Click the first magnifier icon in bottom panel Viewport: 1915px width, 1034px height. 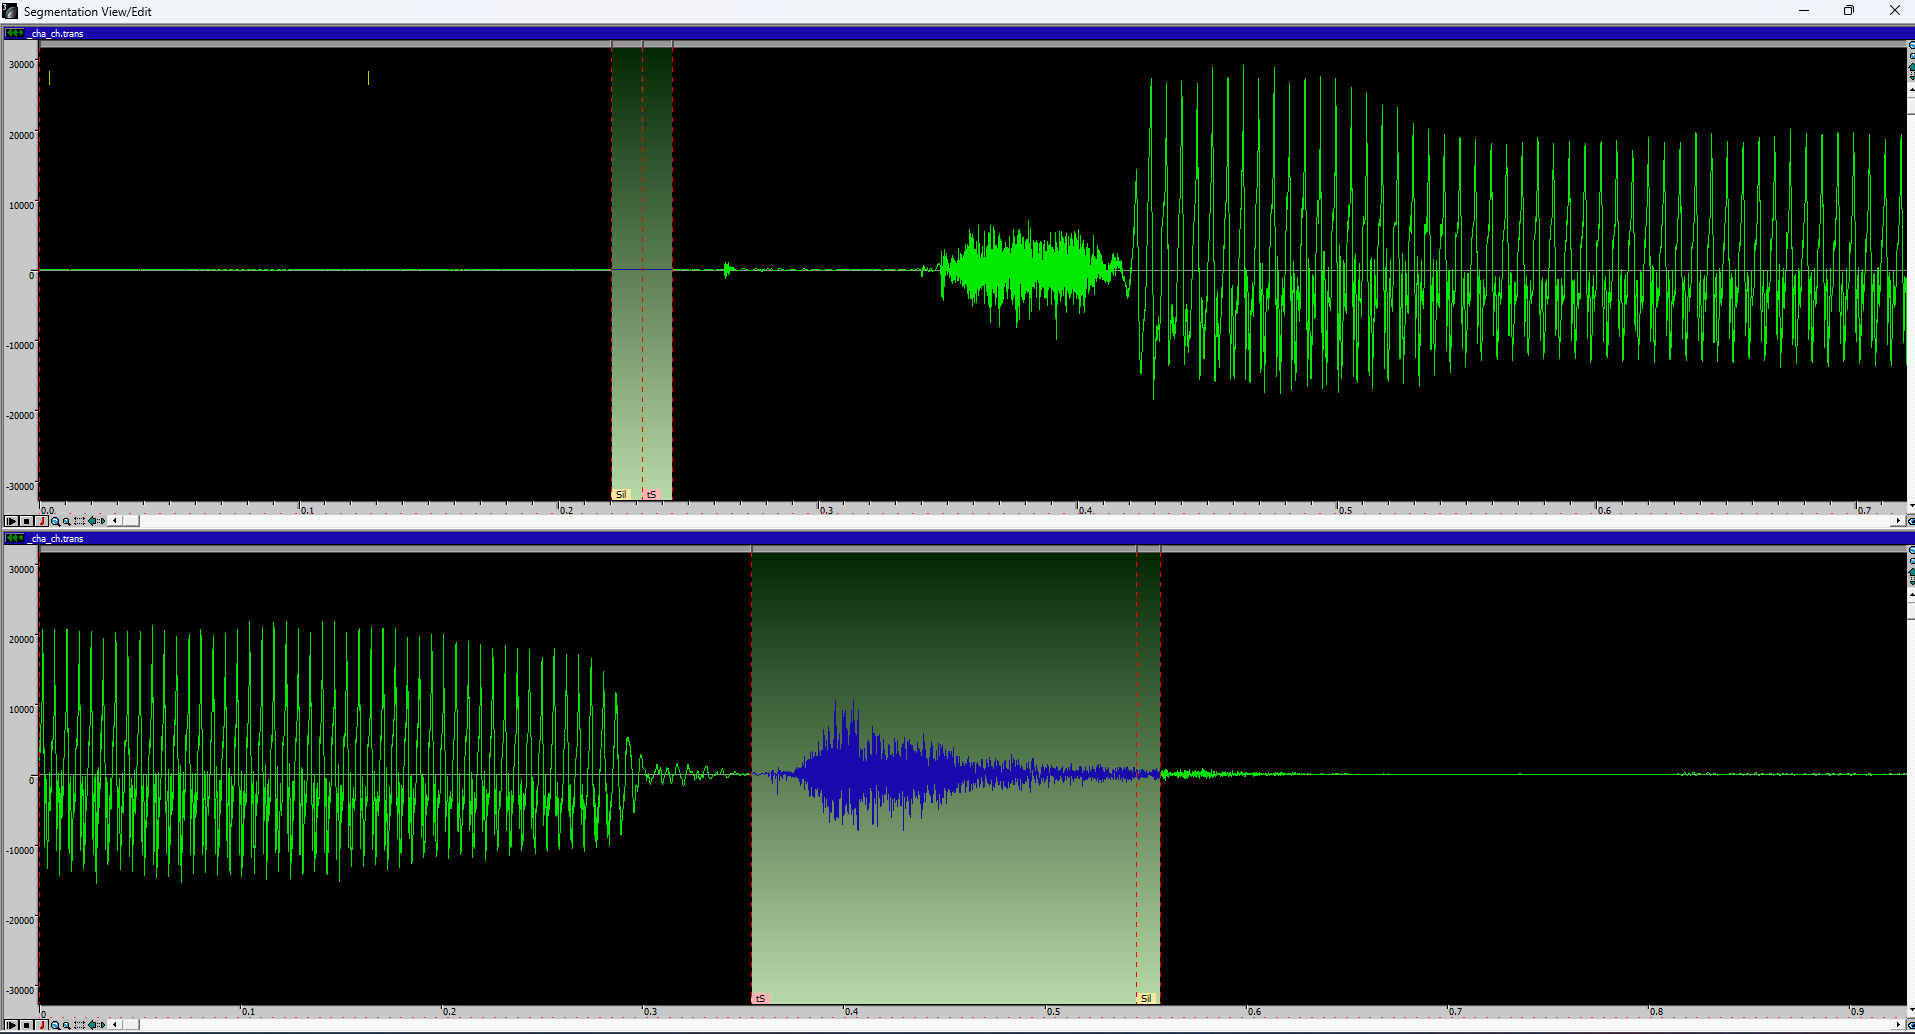click(55, 1025)
